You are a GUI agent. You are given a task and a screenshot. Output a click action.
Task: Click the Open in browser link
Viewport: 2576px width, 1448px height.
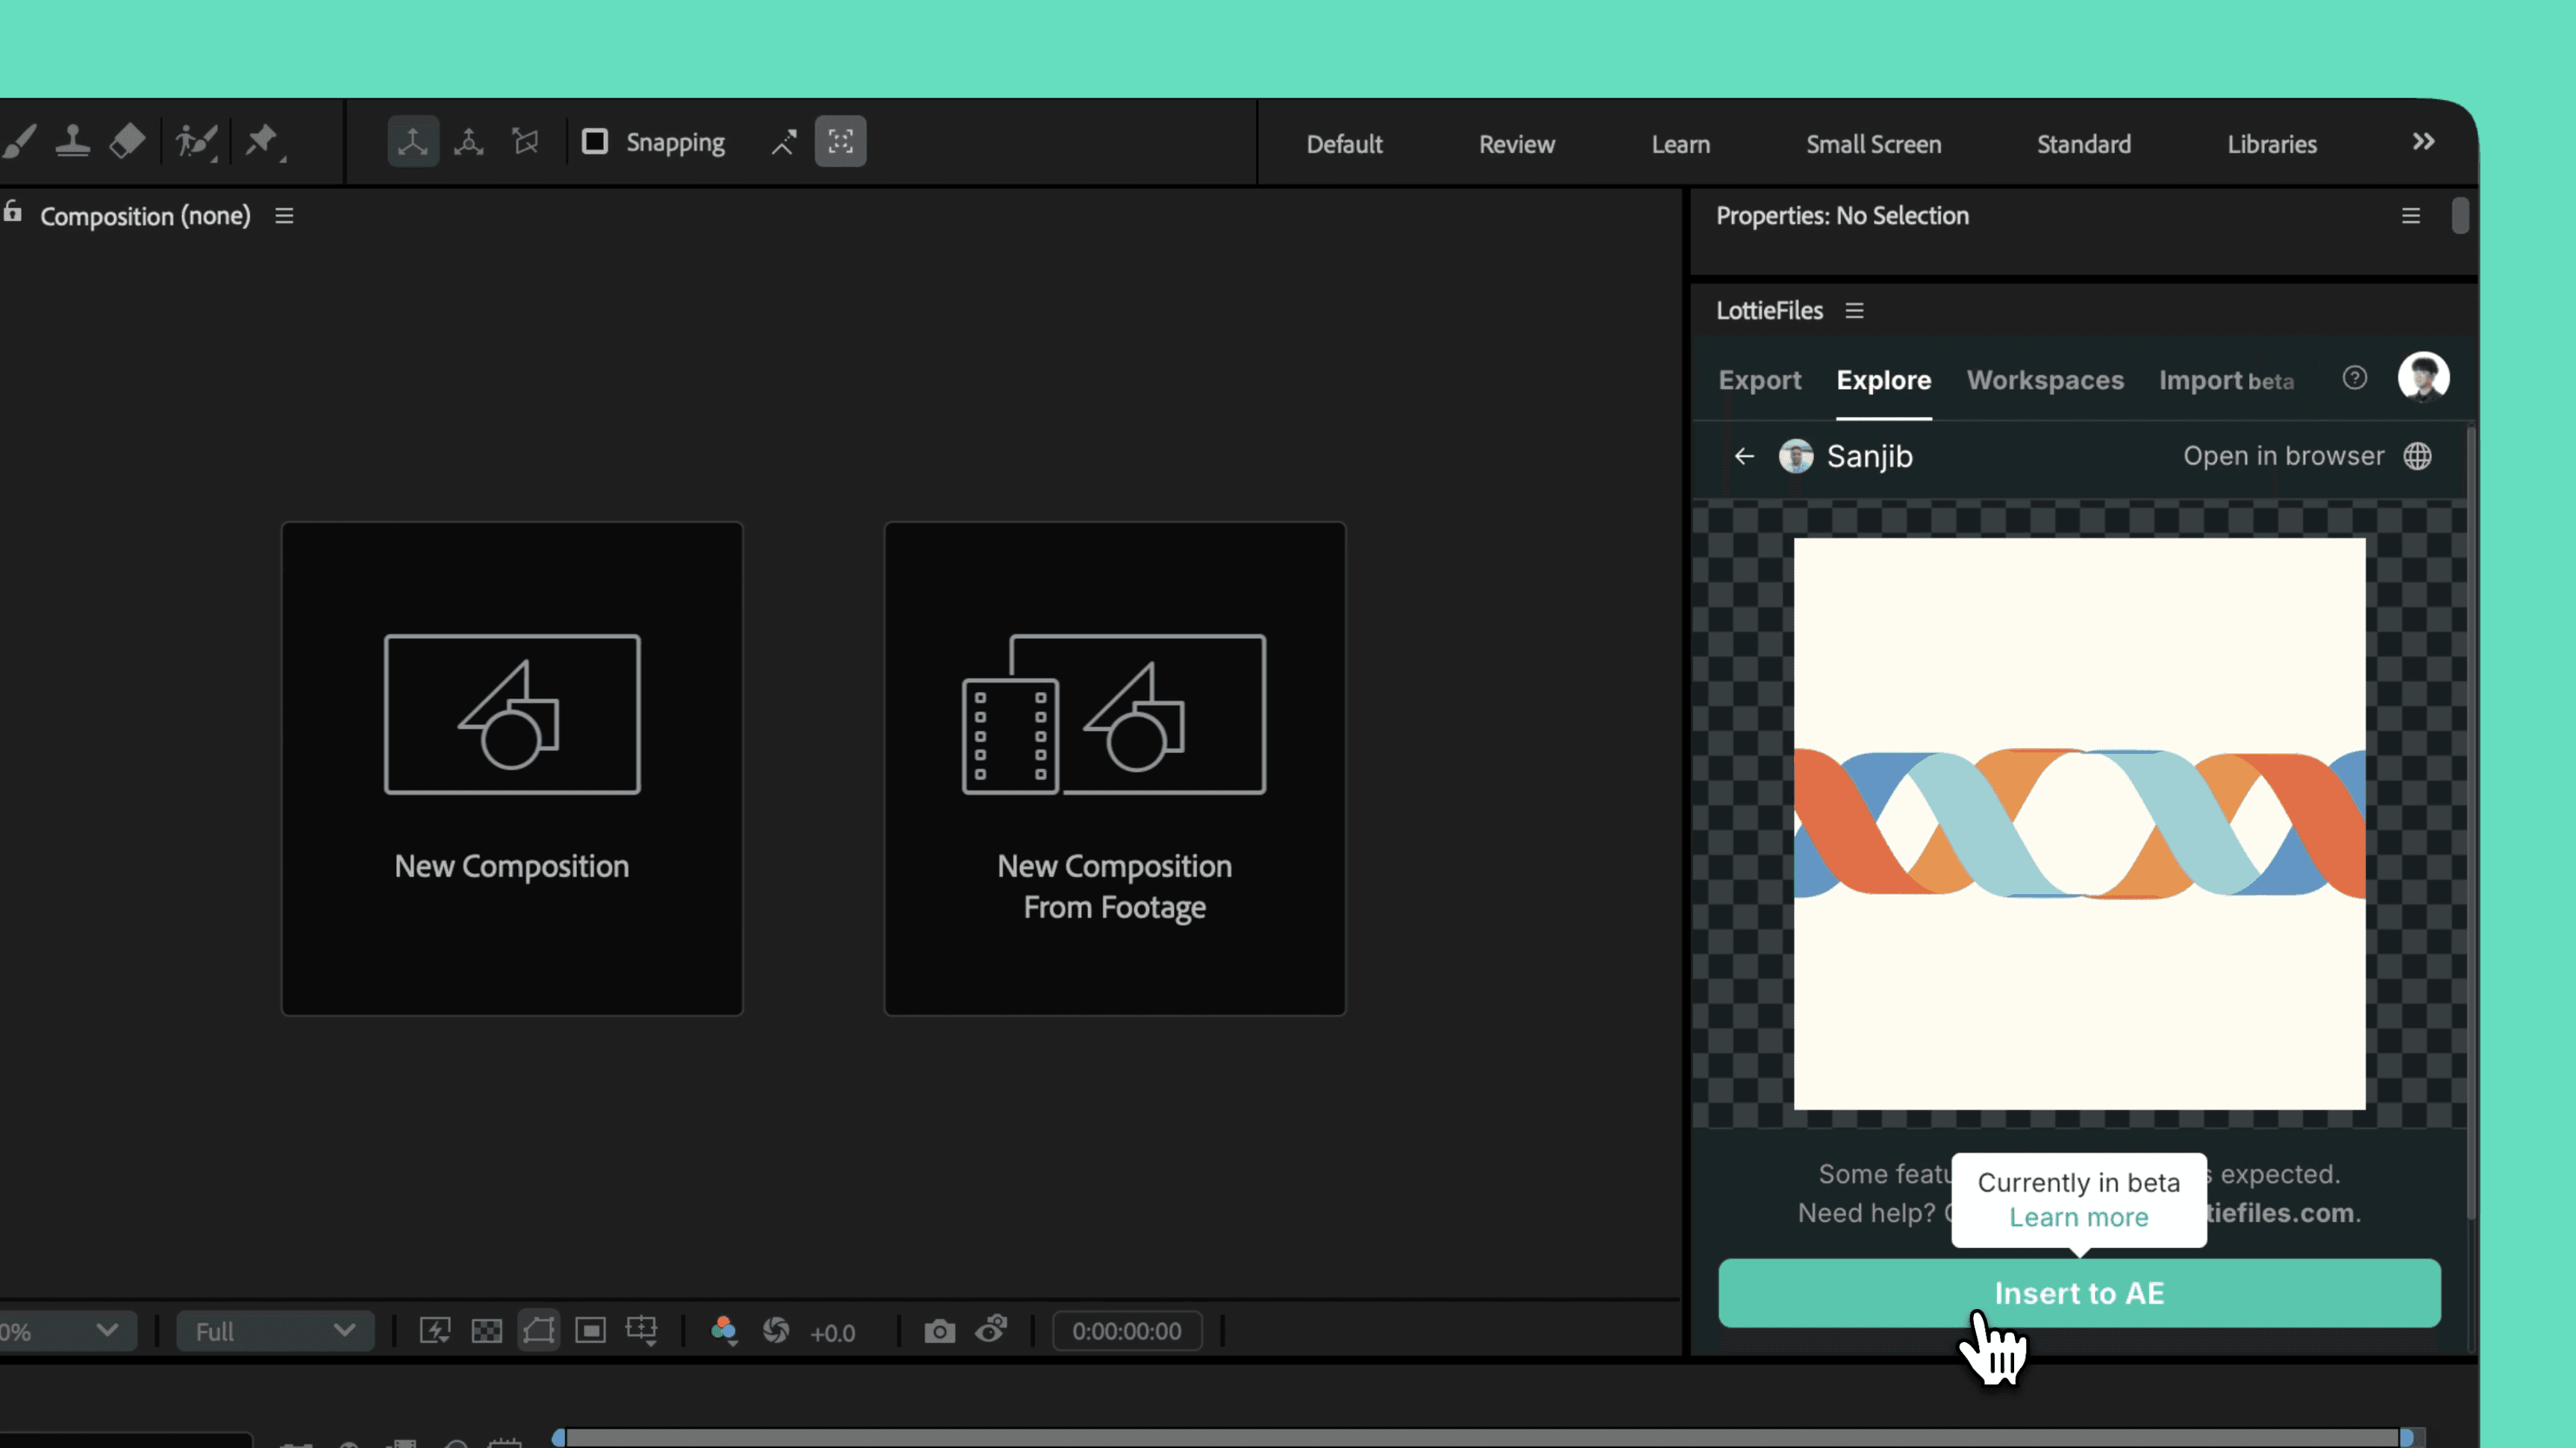(x=2284, y=456)
